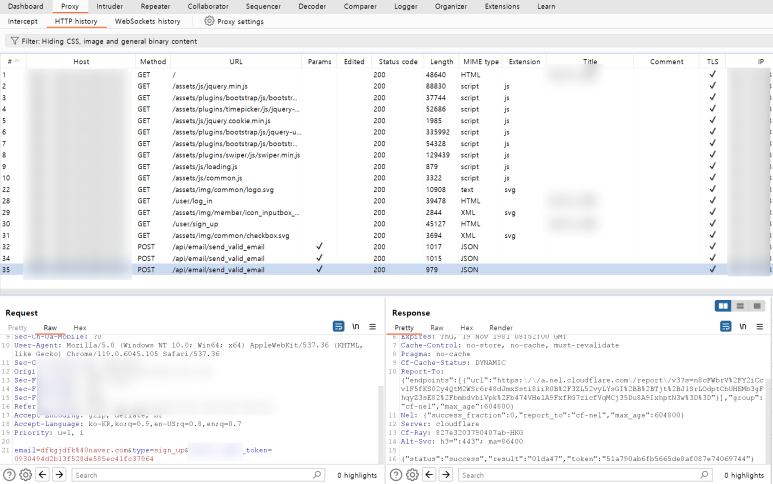Switch to WebSockets history tab
Image resolution: width=773 pixels, height=484 pixels.
point(147,21)
